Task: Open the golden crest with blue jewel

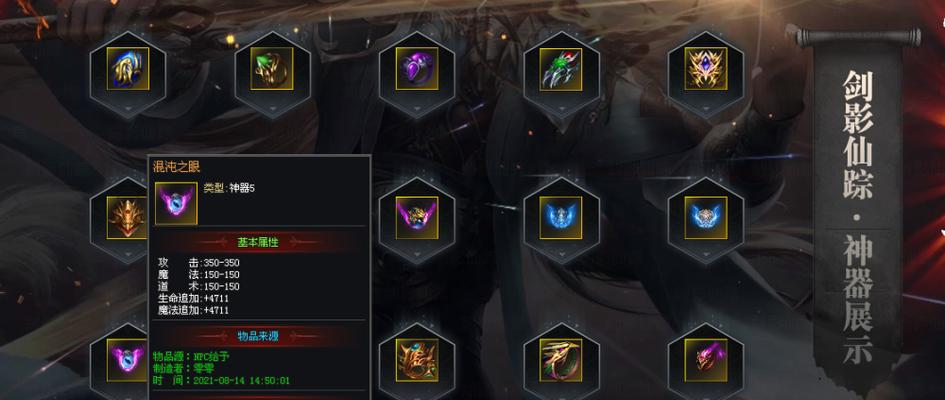Action: tap(706, 69)
